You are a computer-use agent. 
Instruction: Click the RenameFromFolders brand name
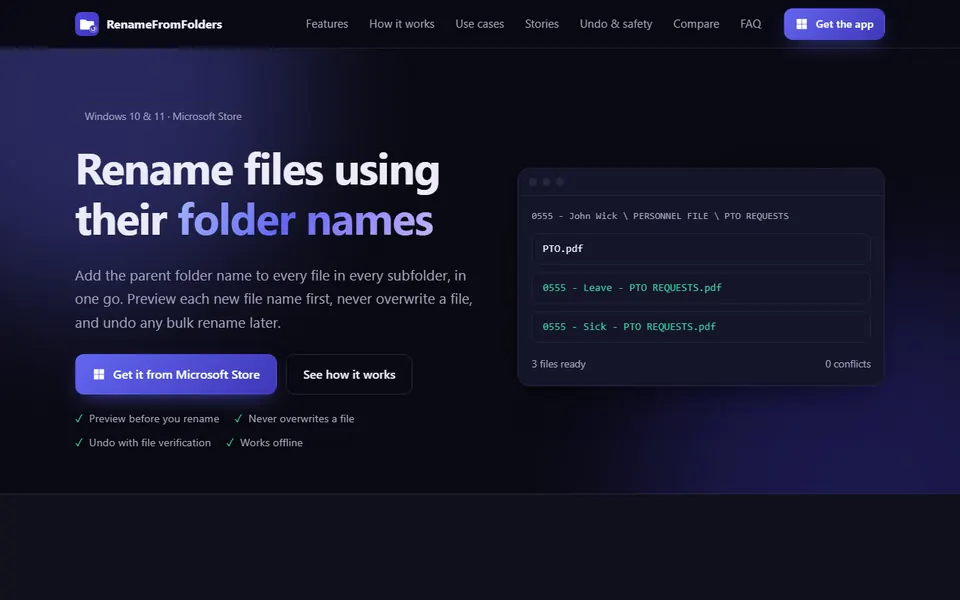point(164,24)
